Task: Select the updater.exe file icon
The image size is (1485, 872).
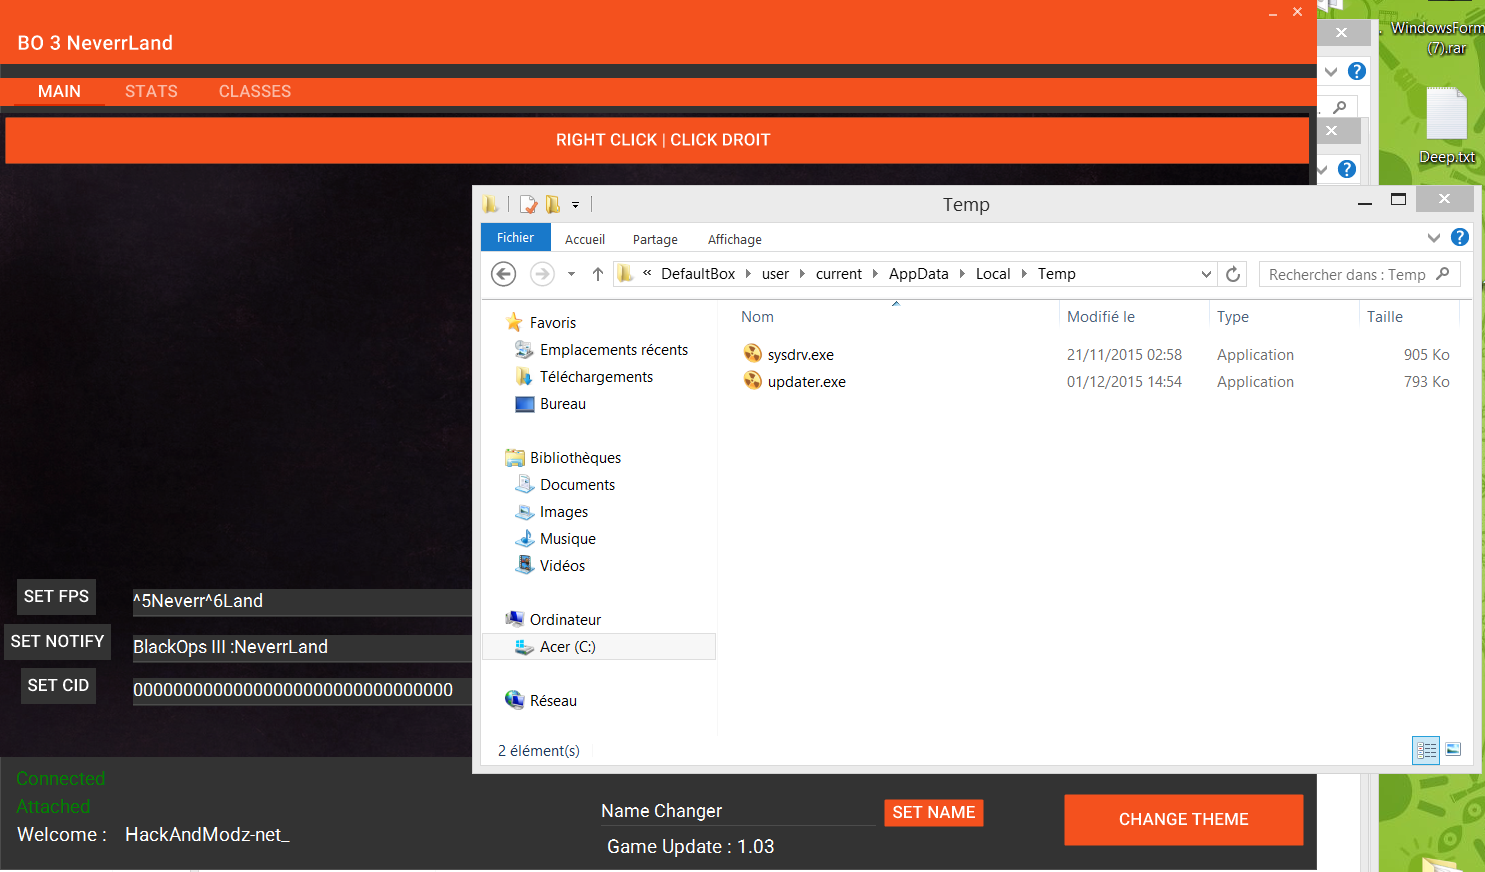Action: coord(753,380)
